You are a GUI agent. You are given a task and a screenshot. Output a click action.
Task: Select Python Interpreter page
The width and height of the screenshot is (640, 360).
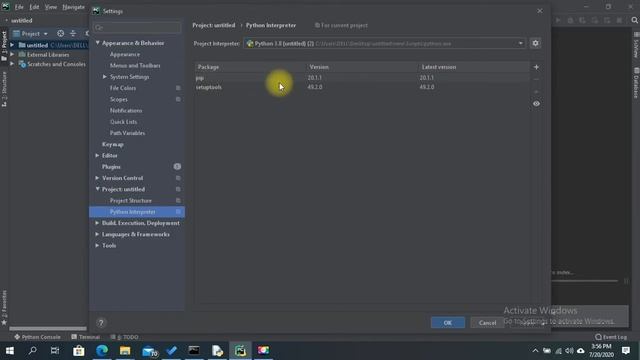(137, 212)
